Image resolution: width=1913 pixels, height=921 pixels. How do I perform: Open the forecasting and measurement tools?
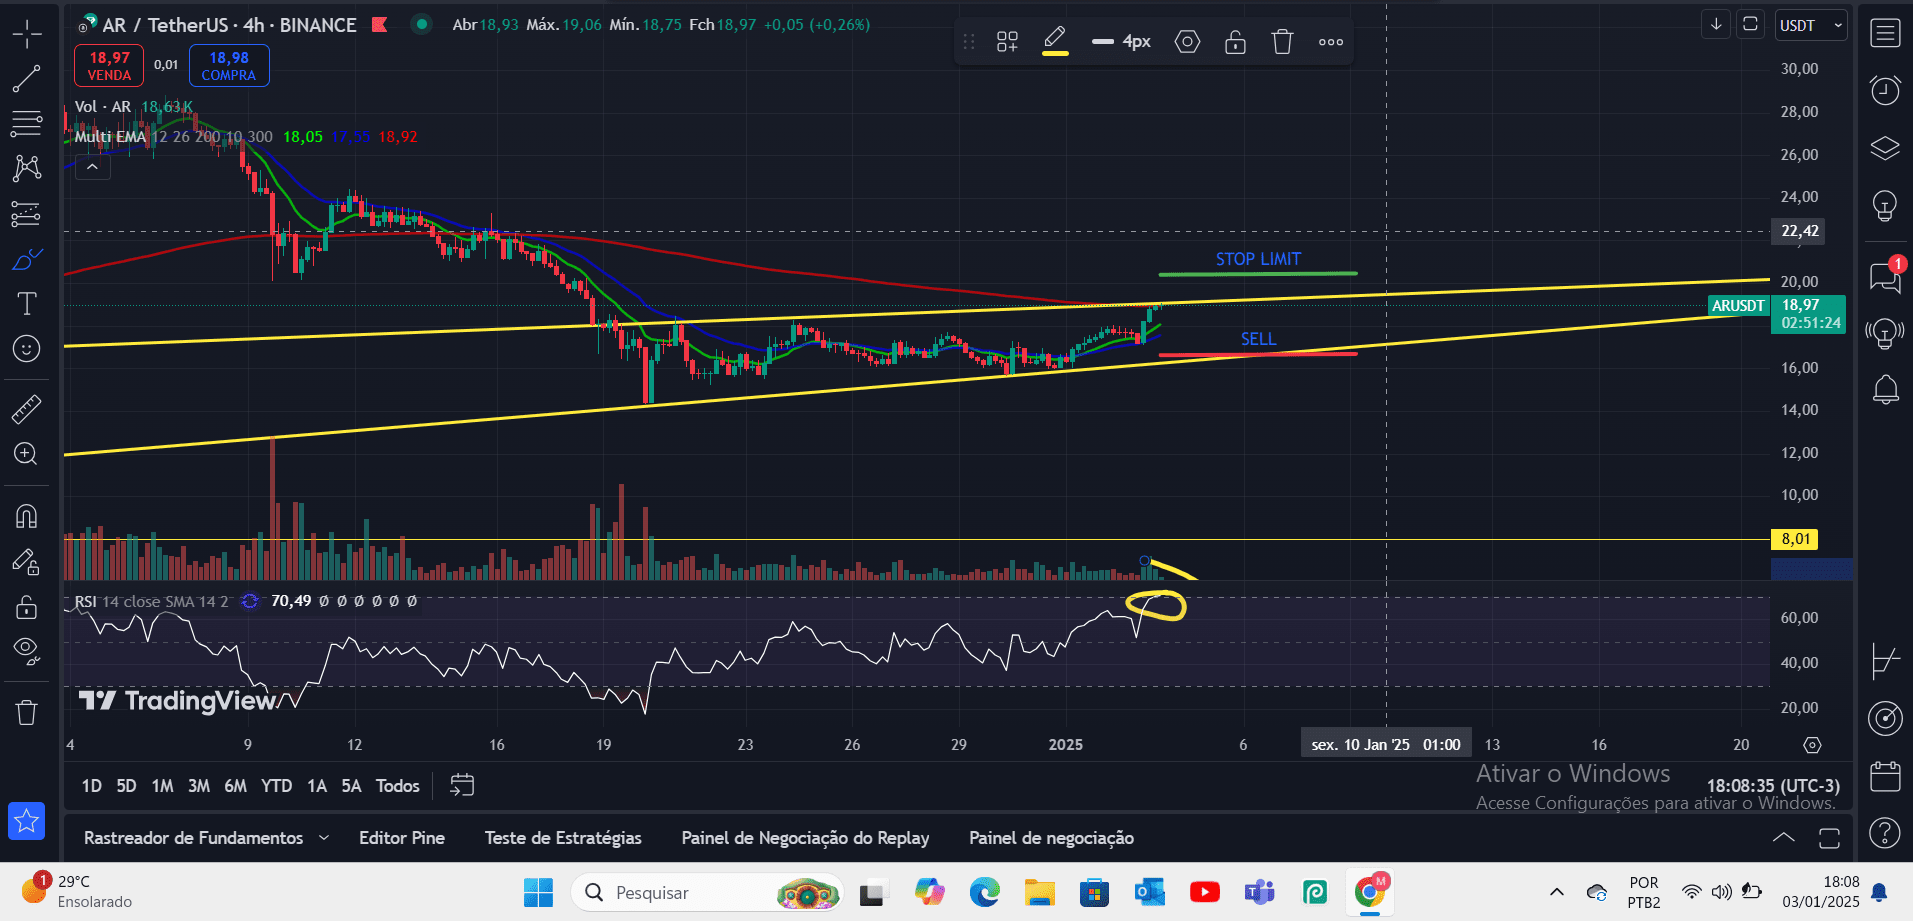click(x=27, y=213)
